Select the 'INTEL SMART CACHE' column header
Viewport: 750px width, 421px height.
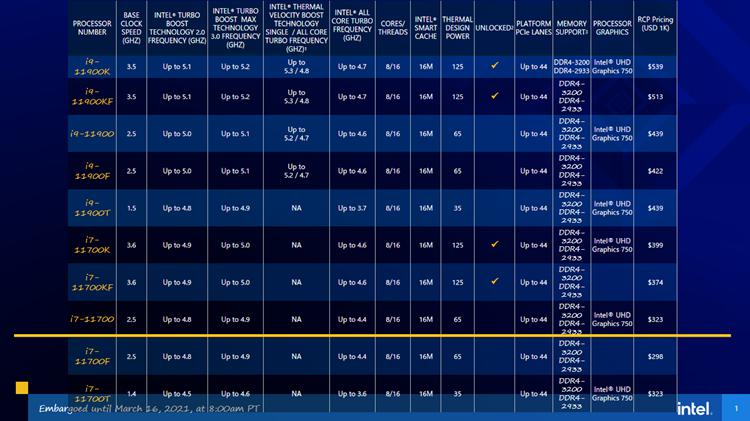point(426,28)
